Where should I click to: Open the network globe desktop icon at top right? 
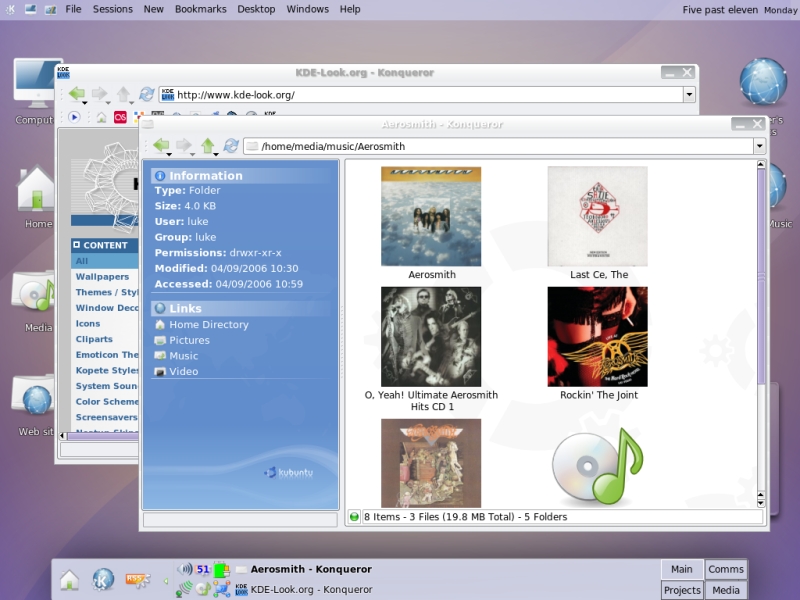[763, 82]
